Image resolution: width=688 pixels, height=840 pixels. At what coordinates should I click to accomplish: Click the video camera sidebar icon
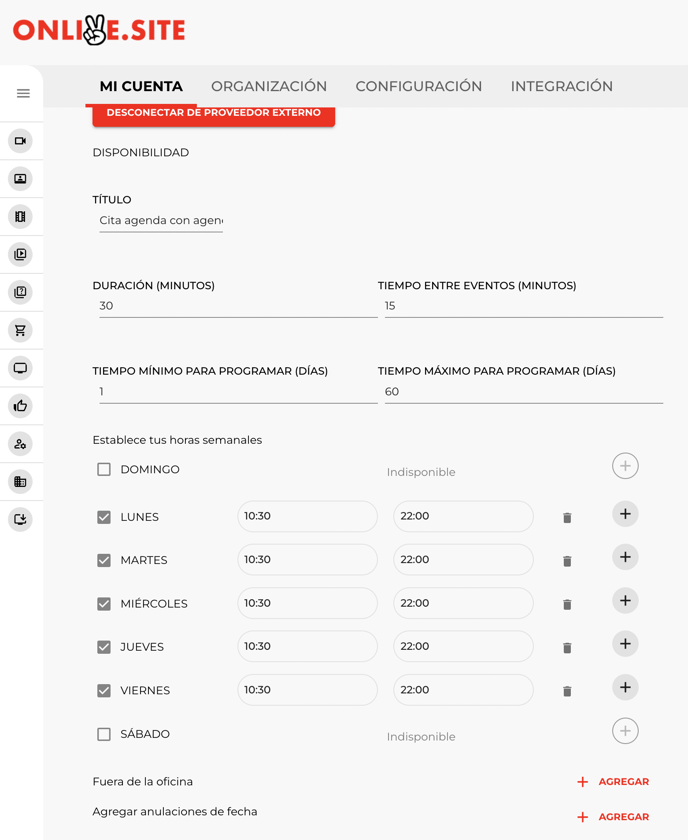[x=20, y=141]
